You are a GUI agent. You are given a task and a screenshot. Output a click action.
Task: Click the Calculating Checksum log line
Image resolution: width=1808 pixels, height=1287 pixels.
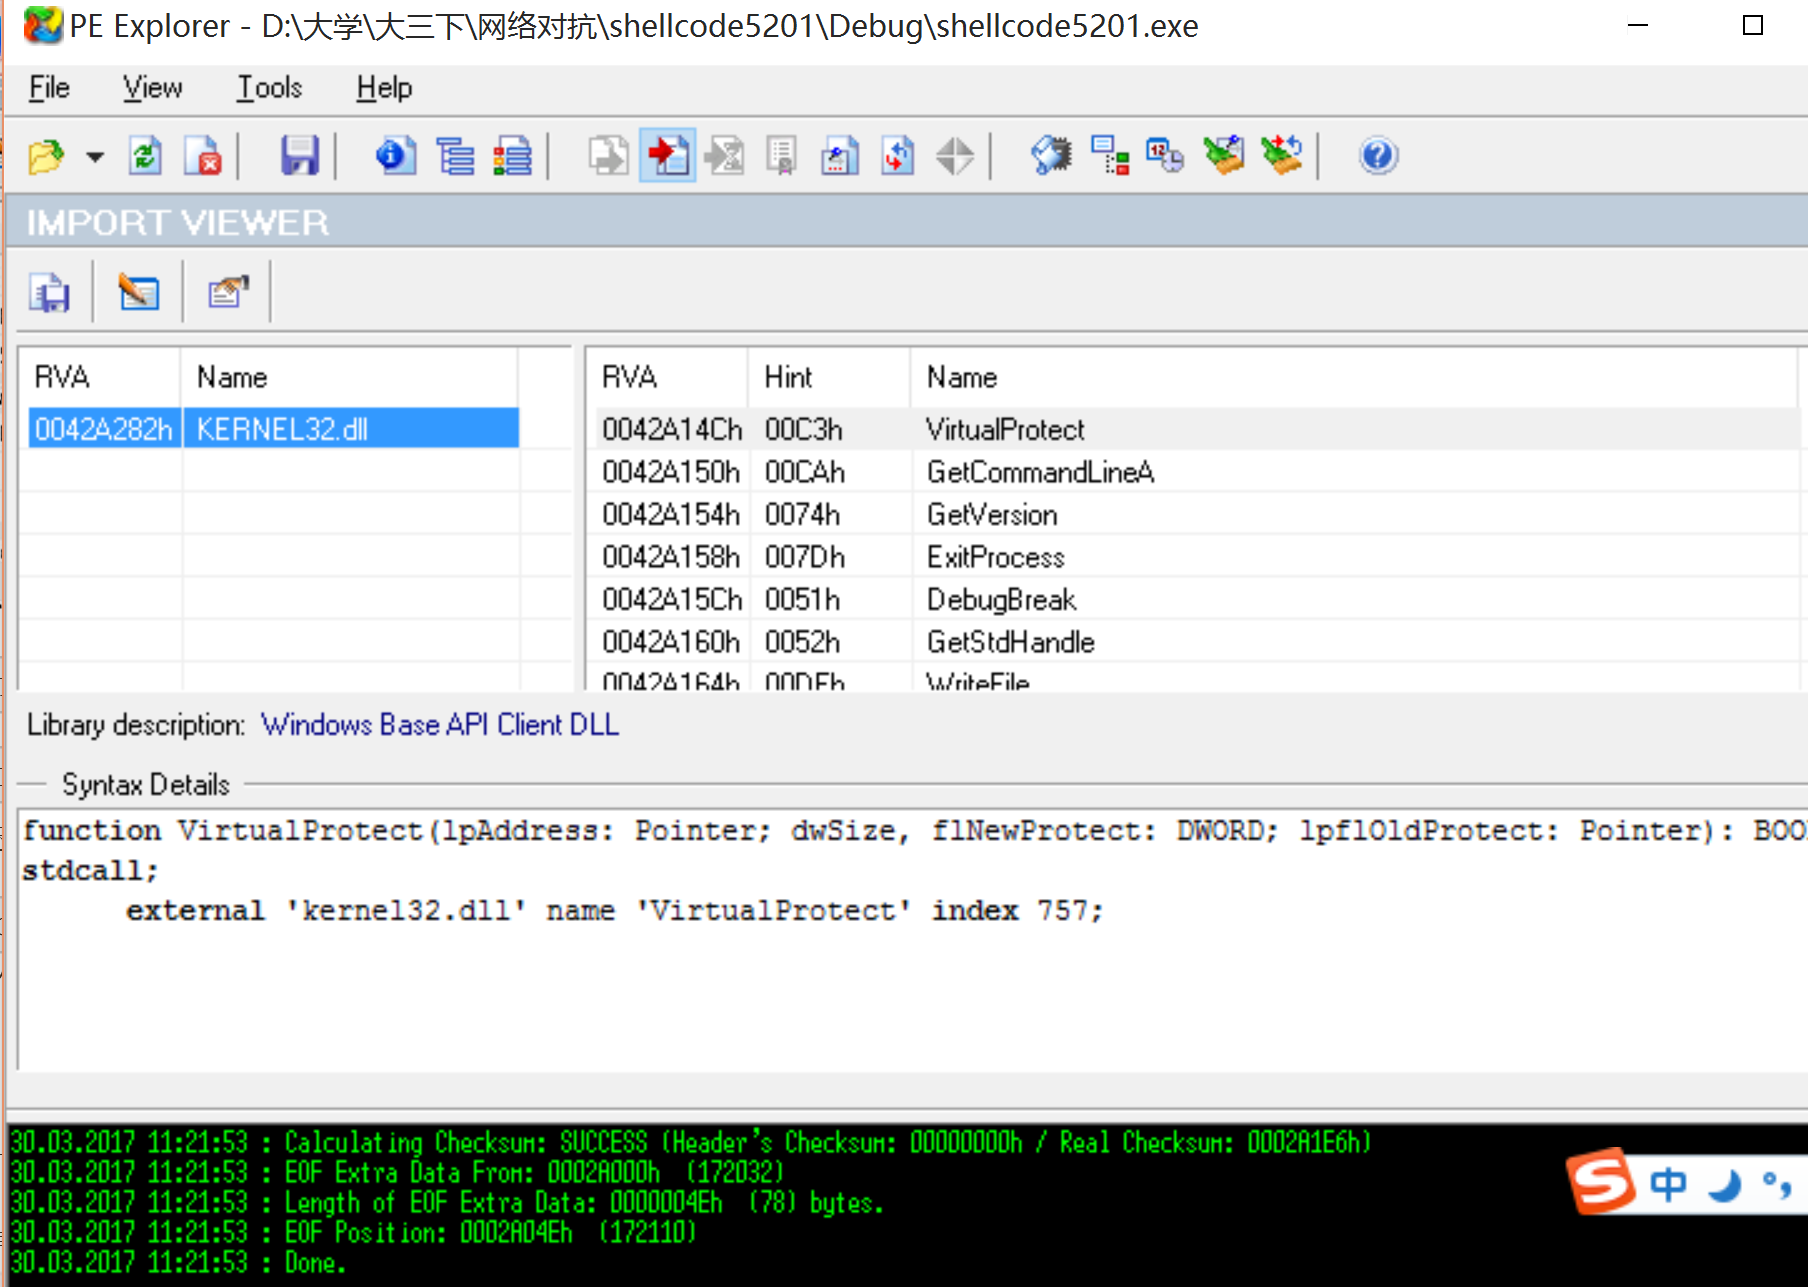(x=690, y=1142)
